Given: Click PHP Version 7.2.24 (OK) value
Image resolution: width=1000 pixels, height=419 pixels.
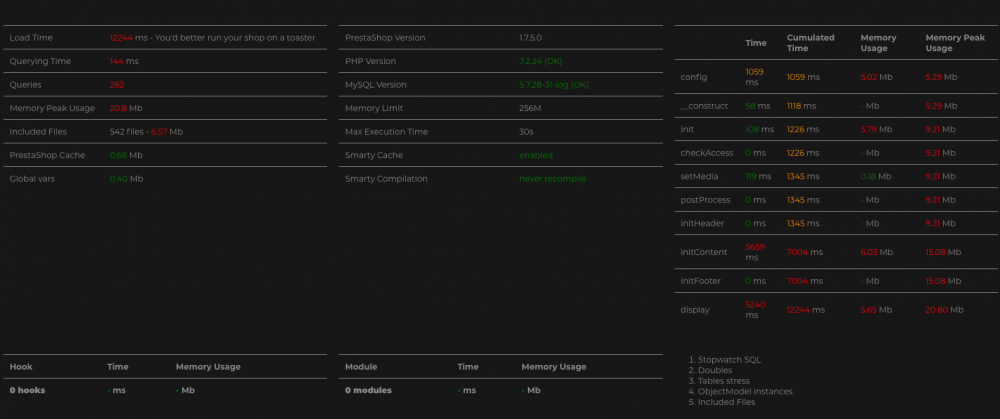Looking at the screenshot, I should [x=541, y=61].
